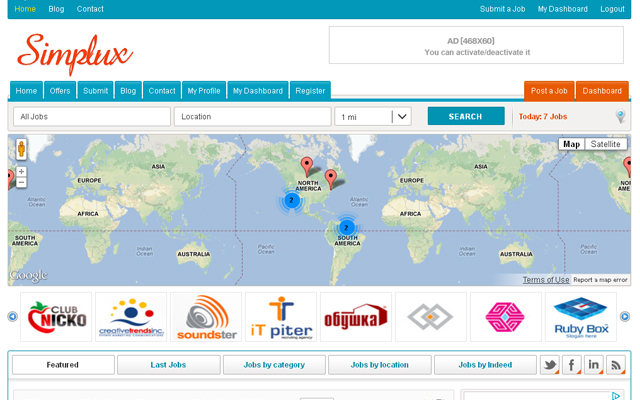Select the Jobs by Indeed tab
The width and height of the screenshot is (640, 400).
coord(485,365)
